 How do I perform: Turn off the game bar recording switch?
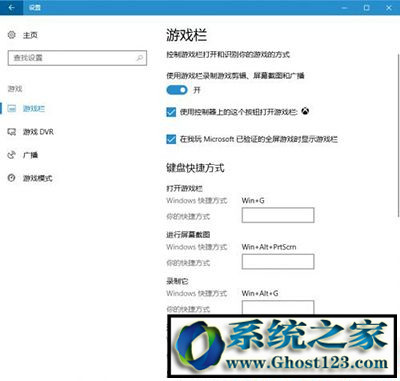tap(177, 90)
